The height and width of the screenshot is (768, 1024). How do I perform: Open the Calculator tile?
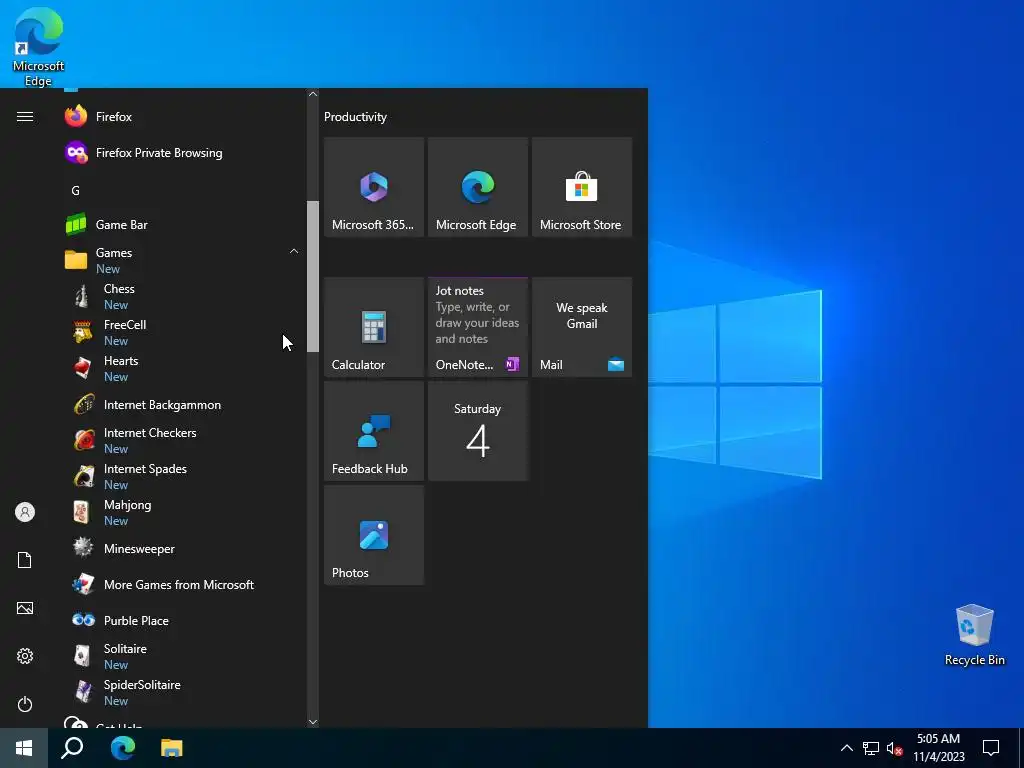click(x=374, y=327)
